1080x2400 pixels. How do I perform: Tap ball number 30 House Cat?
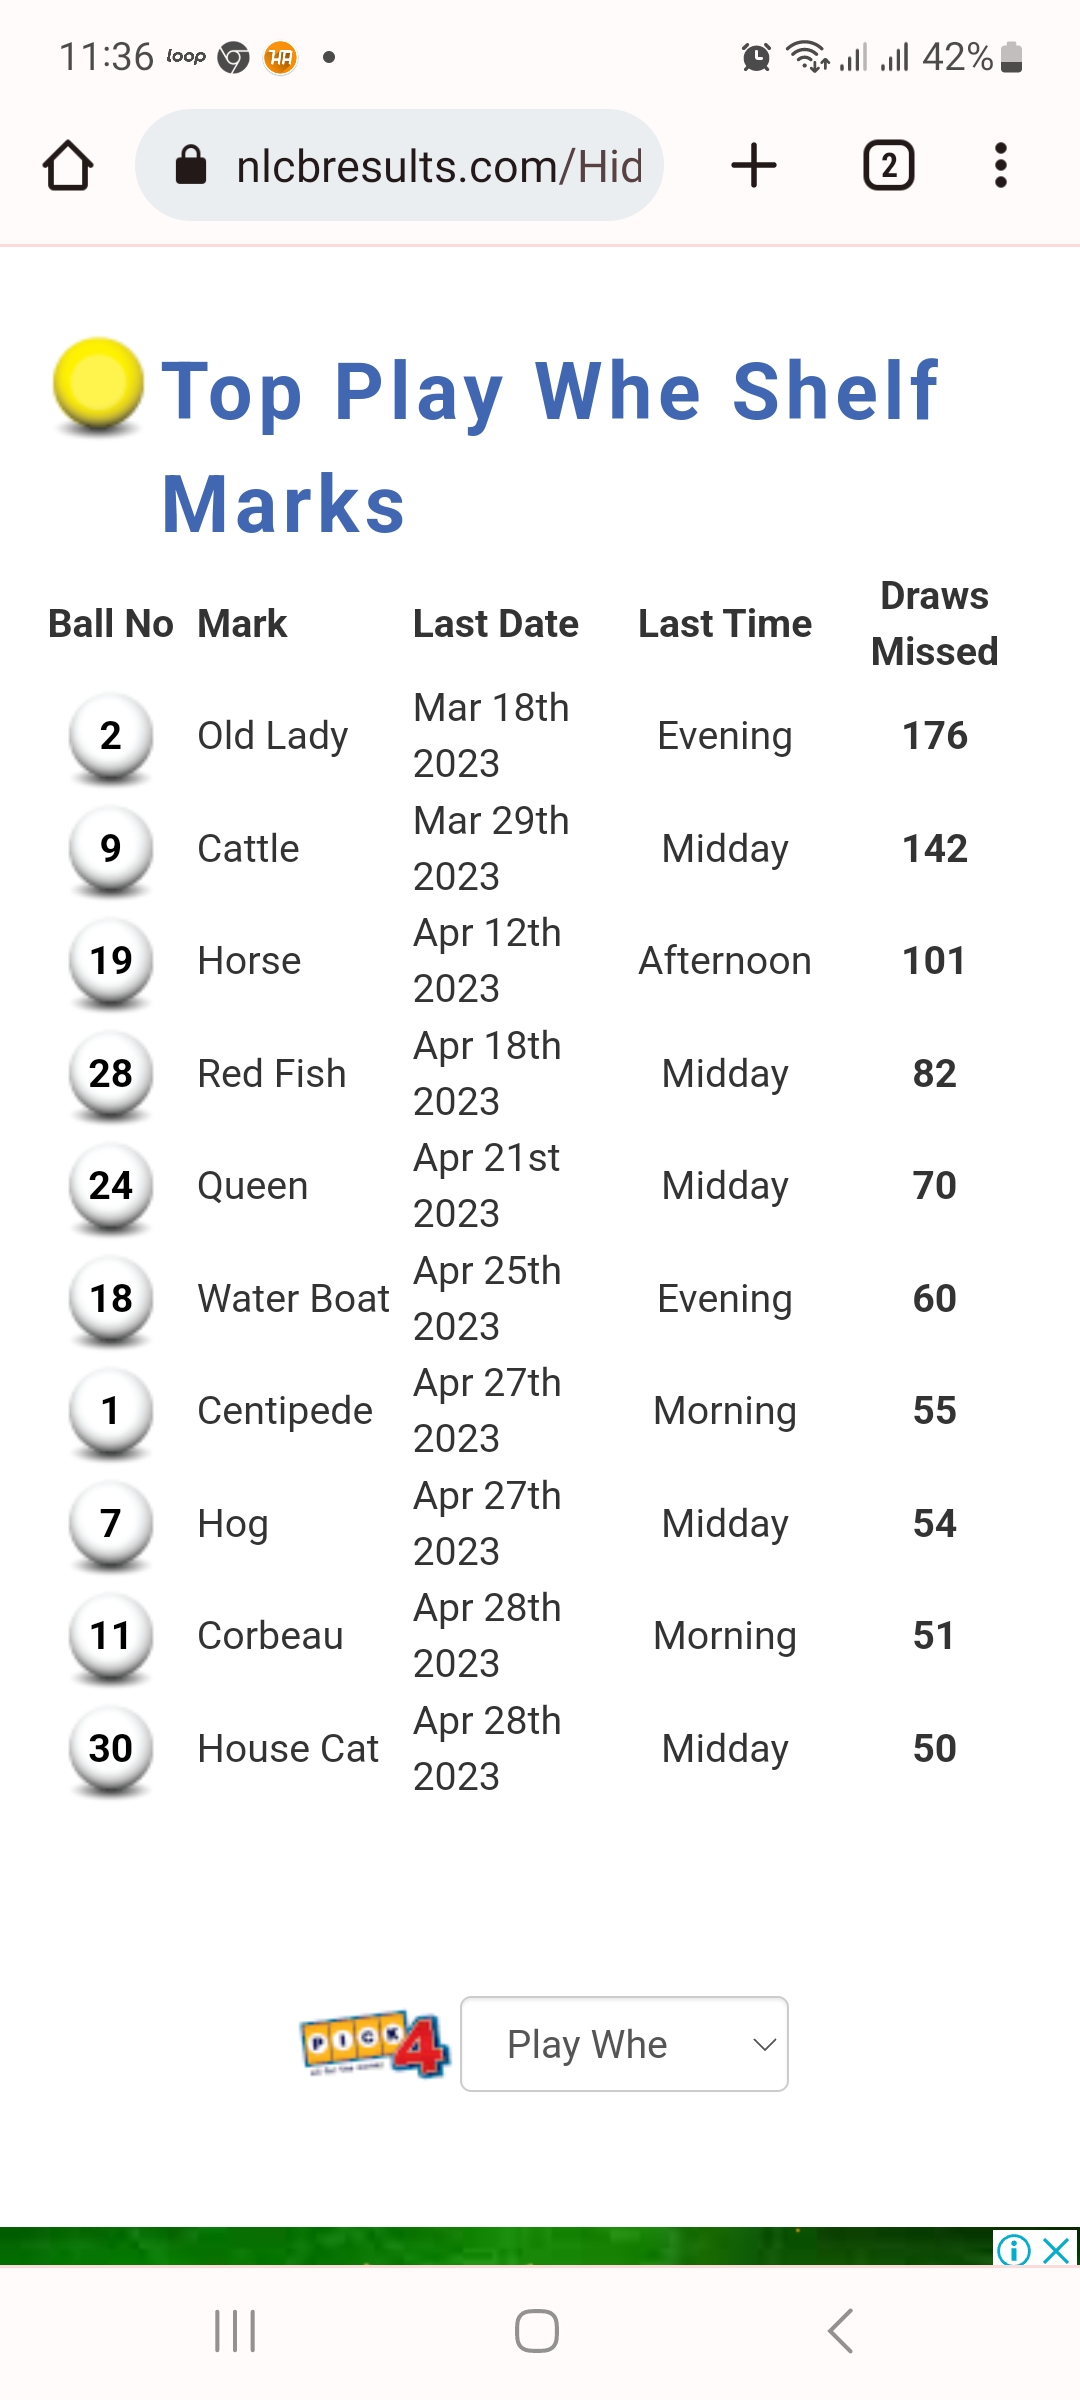pos(111,1749)
